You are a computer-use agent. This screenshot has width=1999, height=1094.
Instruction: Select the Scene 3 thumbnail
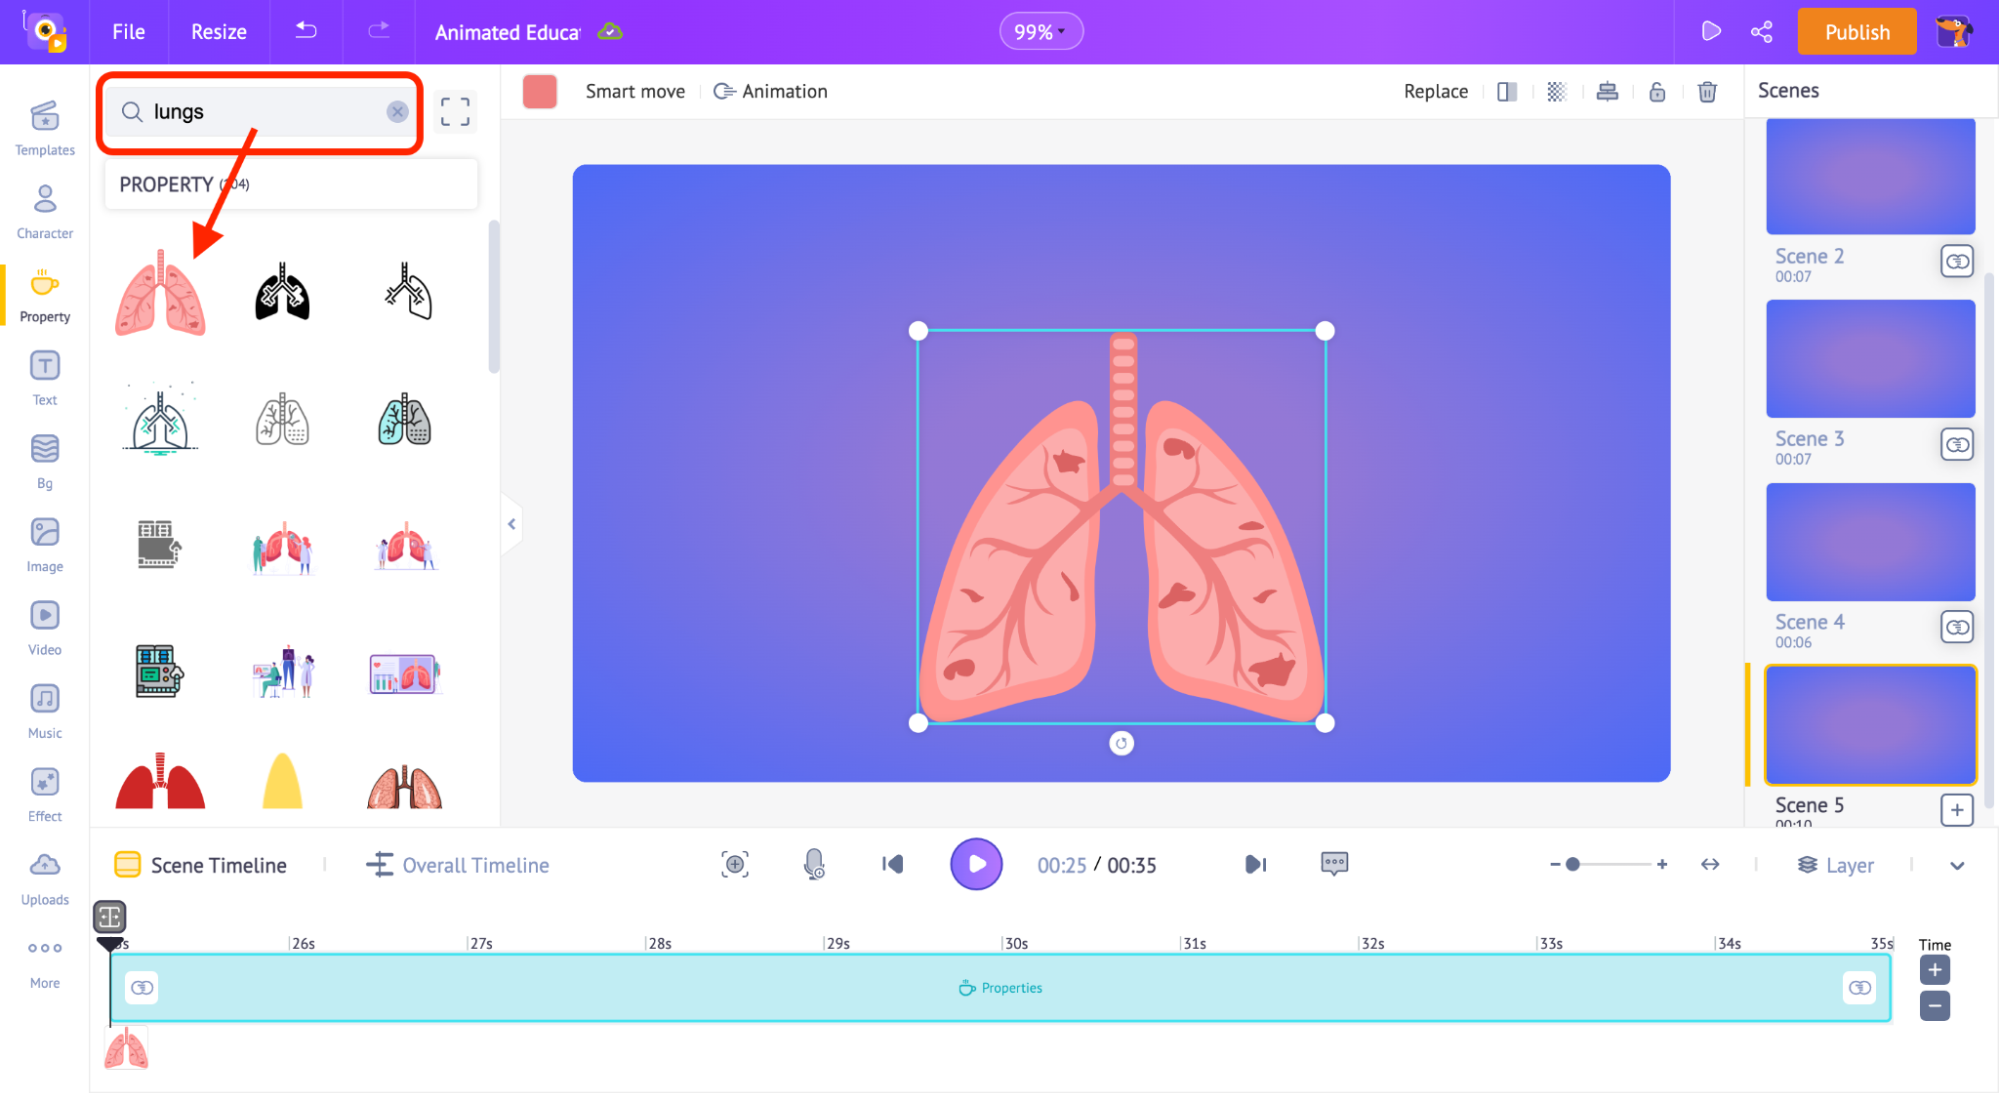[x=1870, y=359]
